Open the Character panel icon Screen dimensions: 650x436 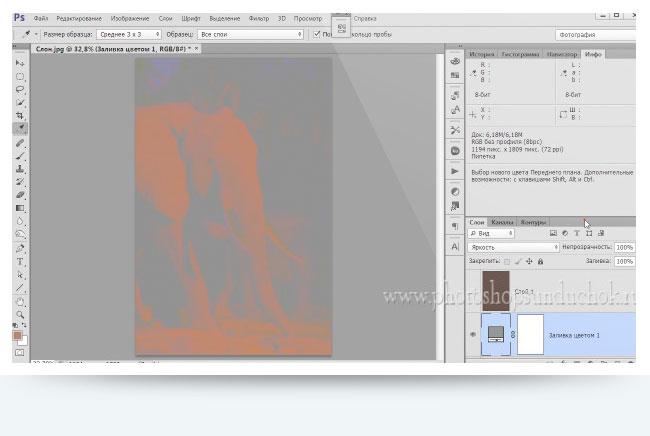pos(455,247)
